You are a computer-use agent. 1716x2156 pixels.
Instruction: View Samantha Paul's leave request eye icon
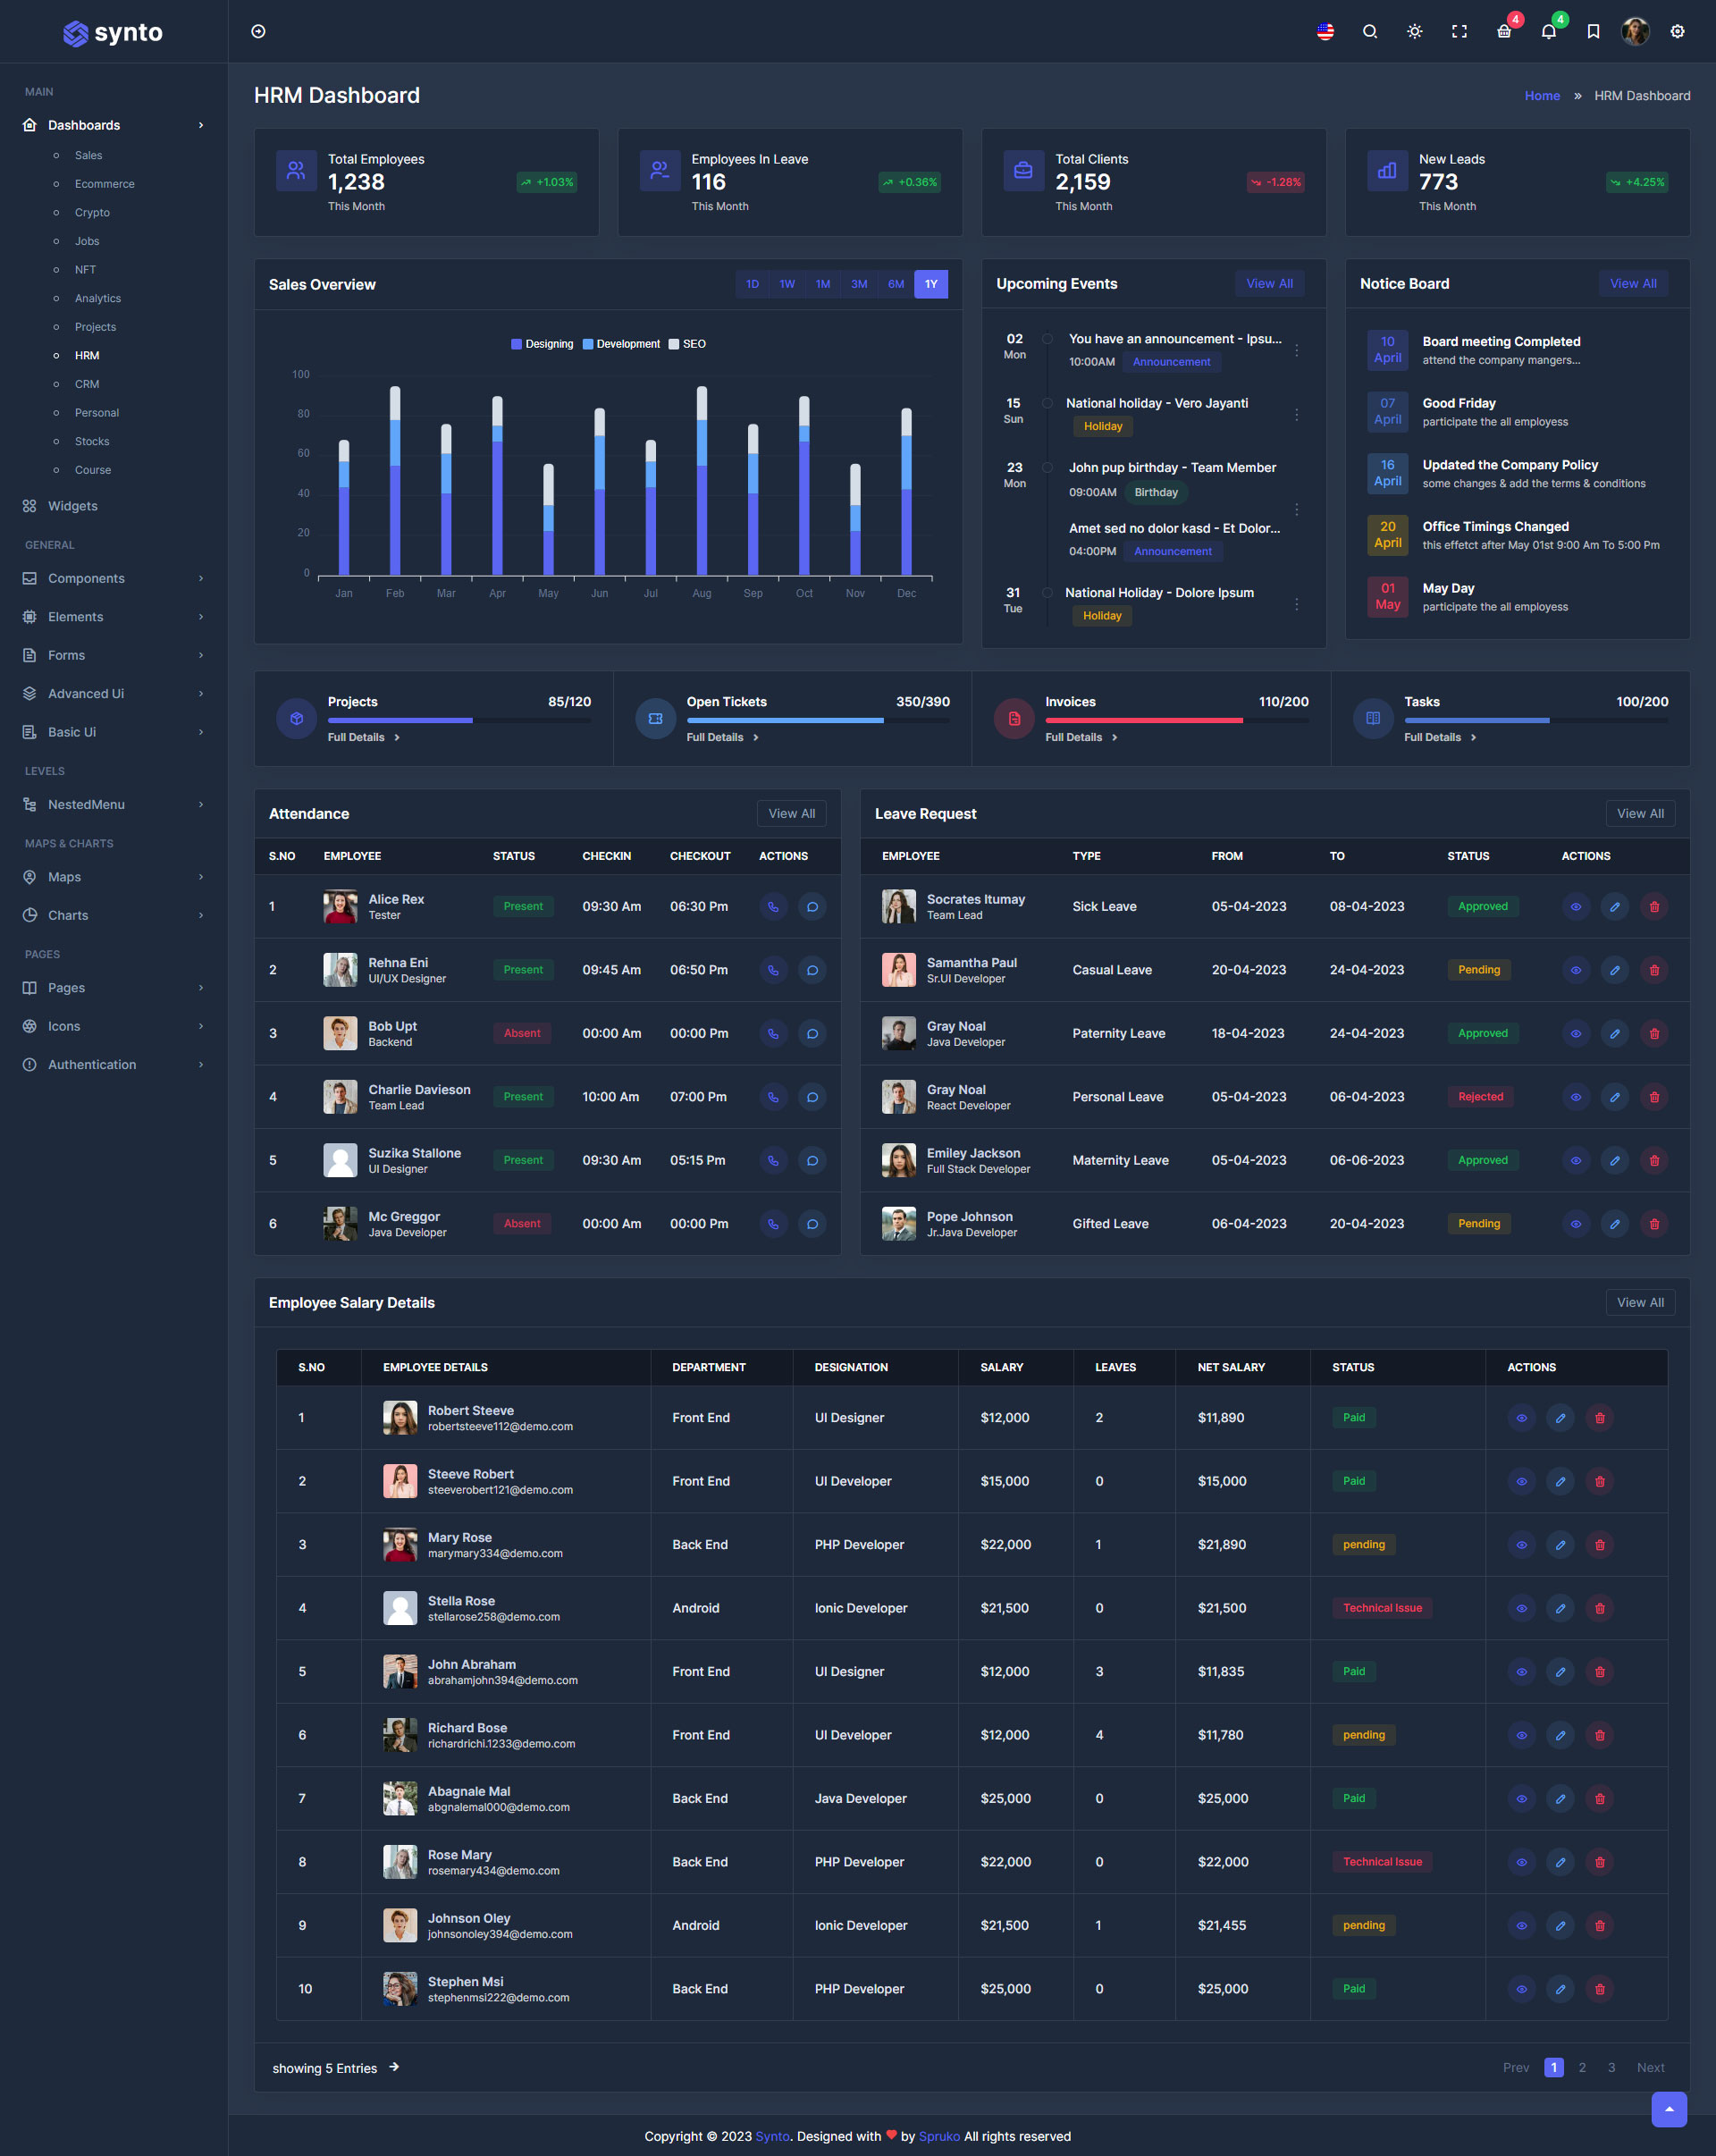(x=1575, y=970)
